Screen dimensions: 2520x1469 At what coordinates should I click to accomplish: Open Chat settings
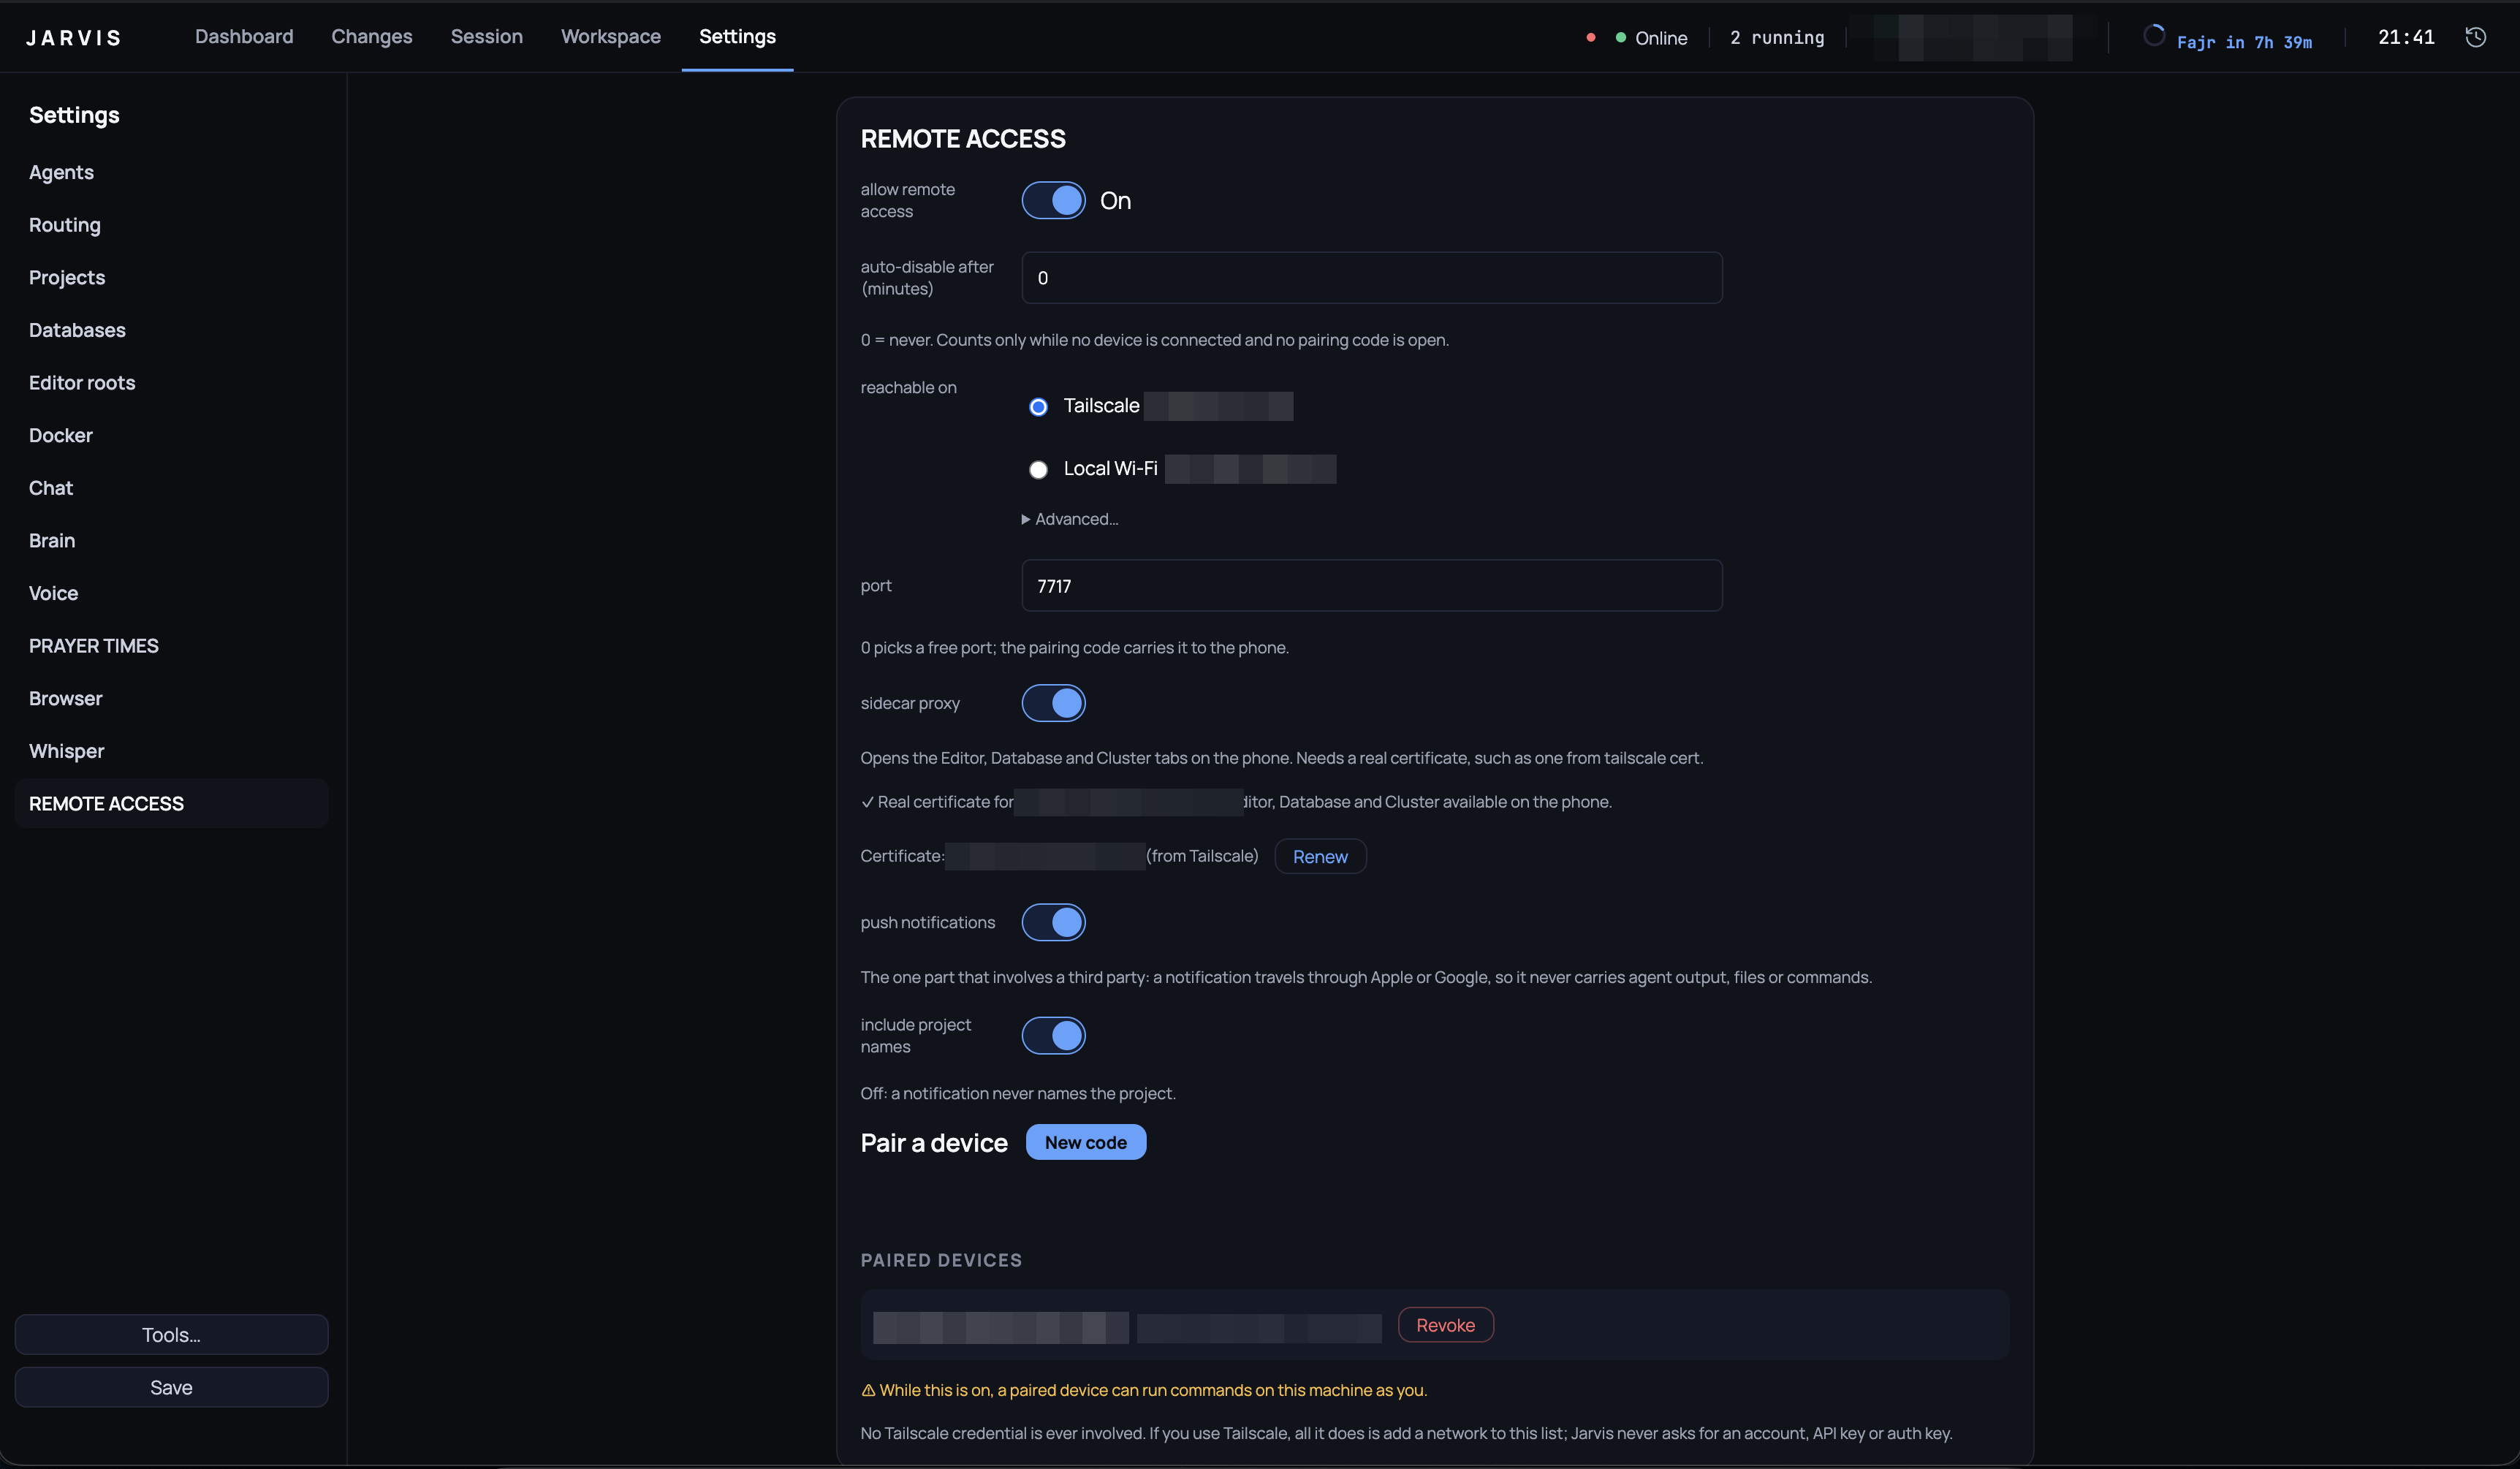click(171, 488)
